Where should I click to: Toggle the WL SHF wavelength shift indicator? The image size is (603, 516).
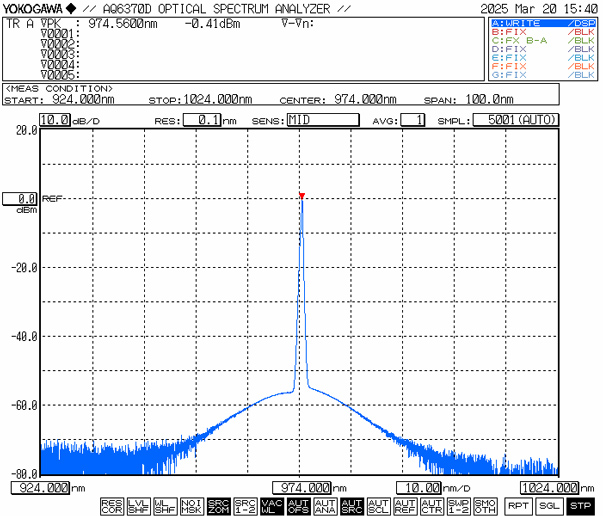pos(165,506)
